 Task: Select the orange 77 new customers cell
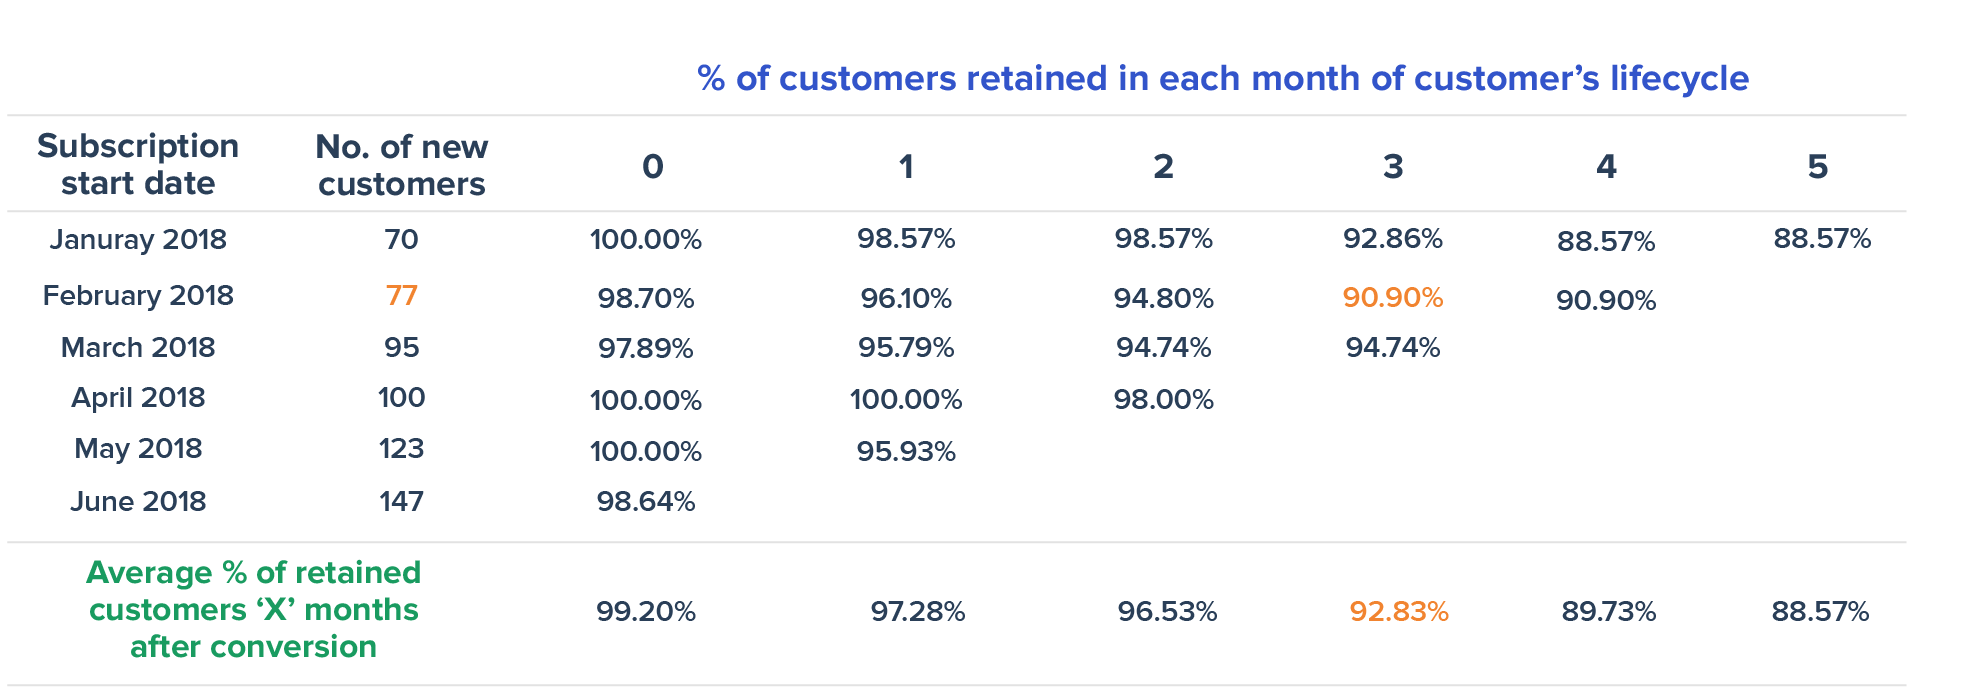(x=401, y=296)
